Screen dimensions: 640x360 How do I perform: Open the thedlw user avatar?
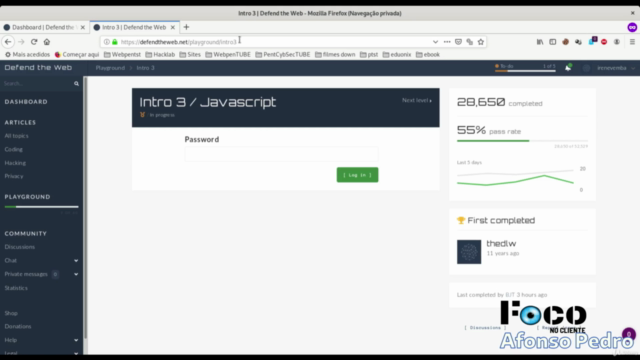[x=469, y=252]
